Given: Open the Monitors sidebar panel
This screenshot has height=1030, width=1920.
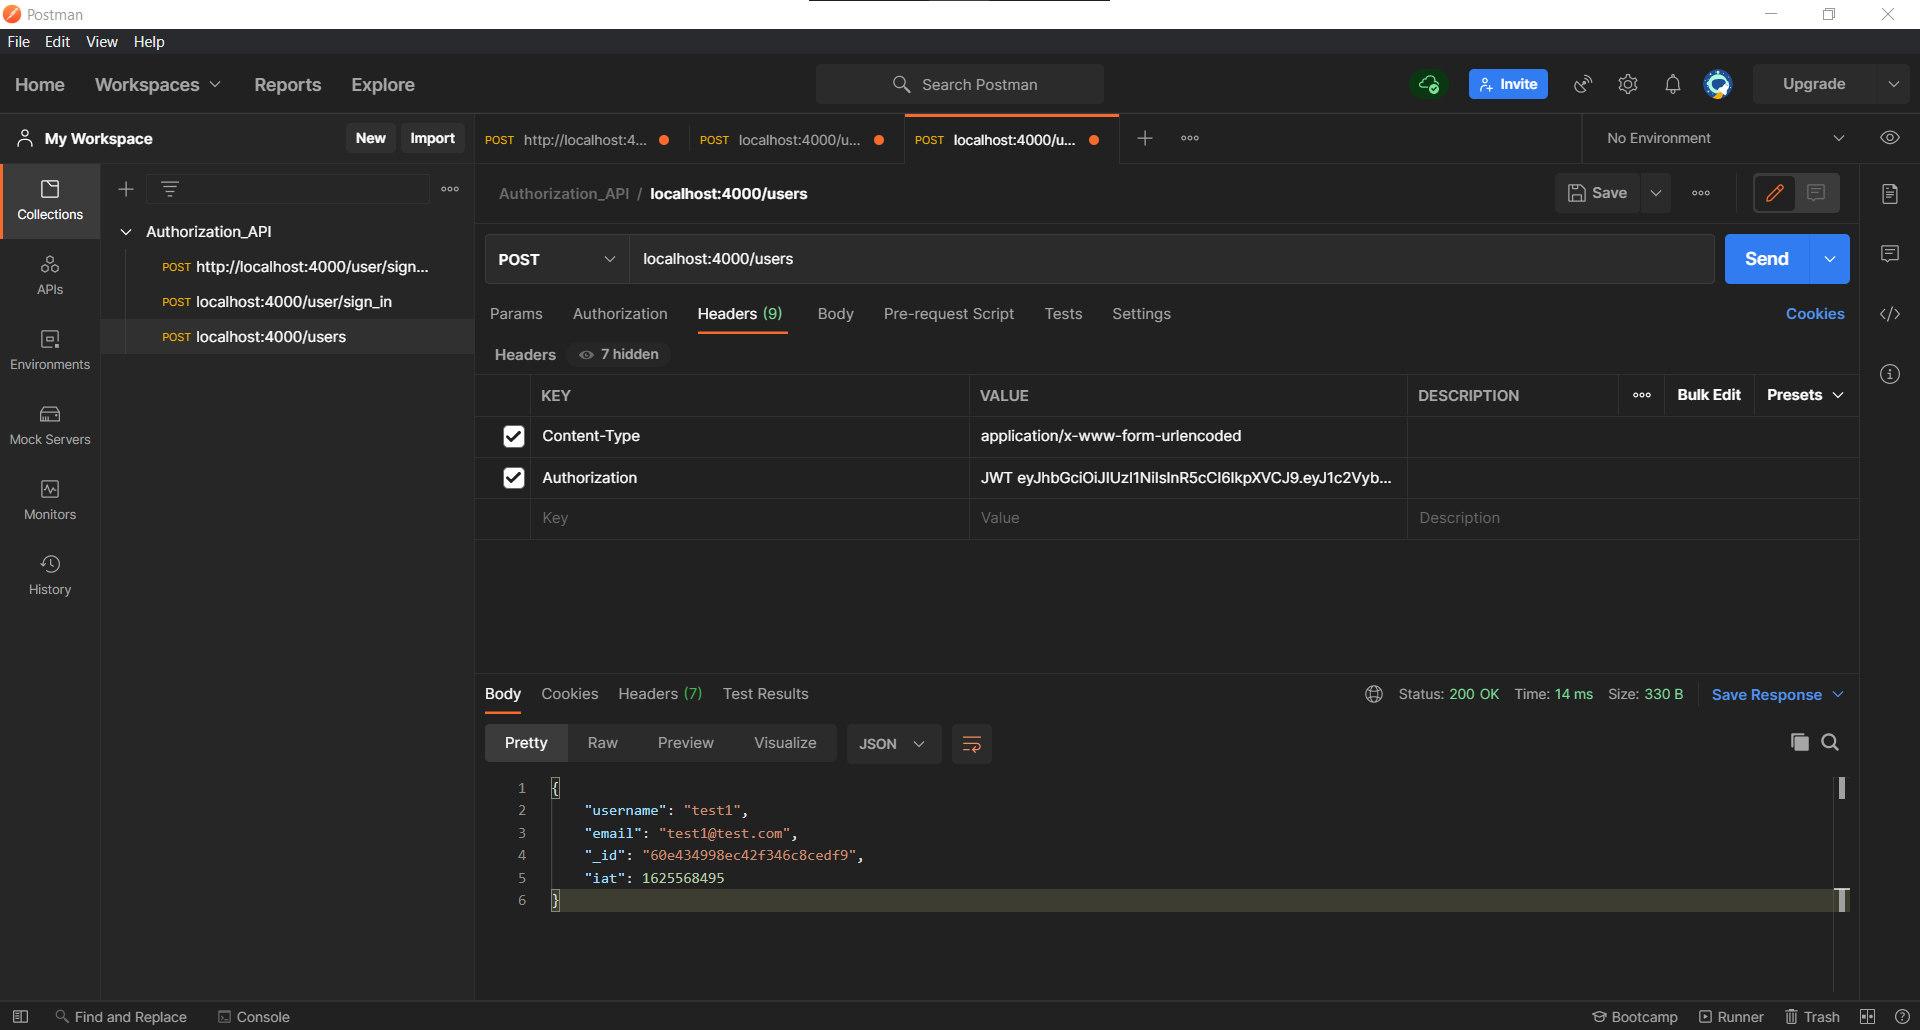Looking at the screenshot, I should 50,501.
